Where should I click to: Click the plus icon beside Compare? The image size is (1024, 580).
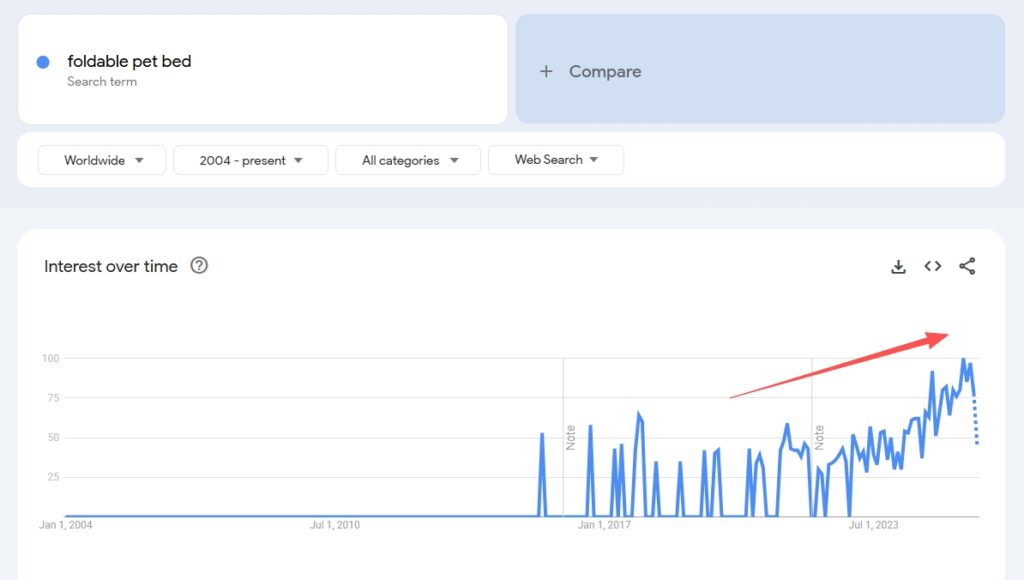(x=546, y=71)
